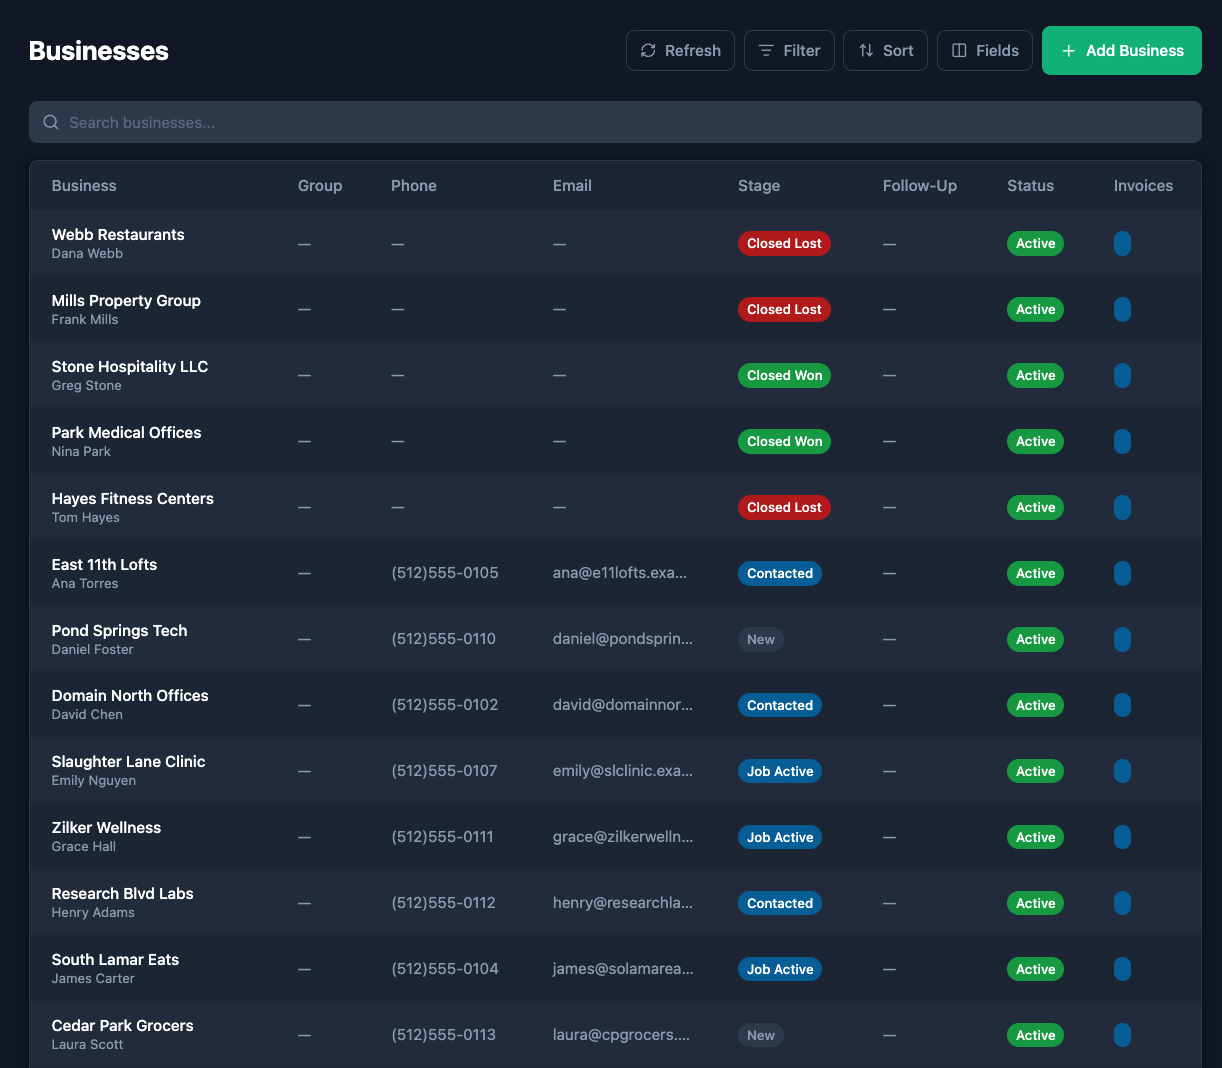The height and width of the screenshot is (1068, 1222).
Task: Click email james@solamarea...
Action: (623, 969)
